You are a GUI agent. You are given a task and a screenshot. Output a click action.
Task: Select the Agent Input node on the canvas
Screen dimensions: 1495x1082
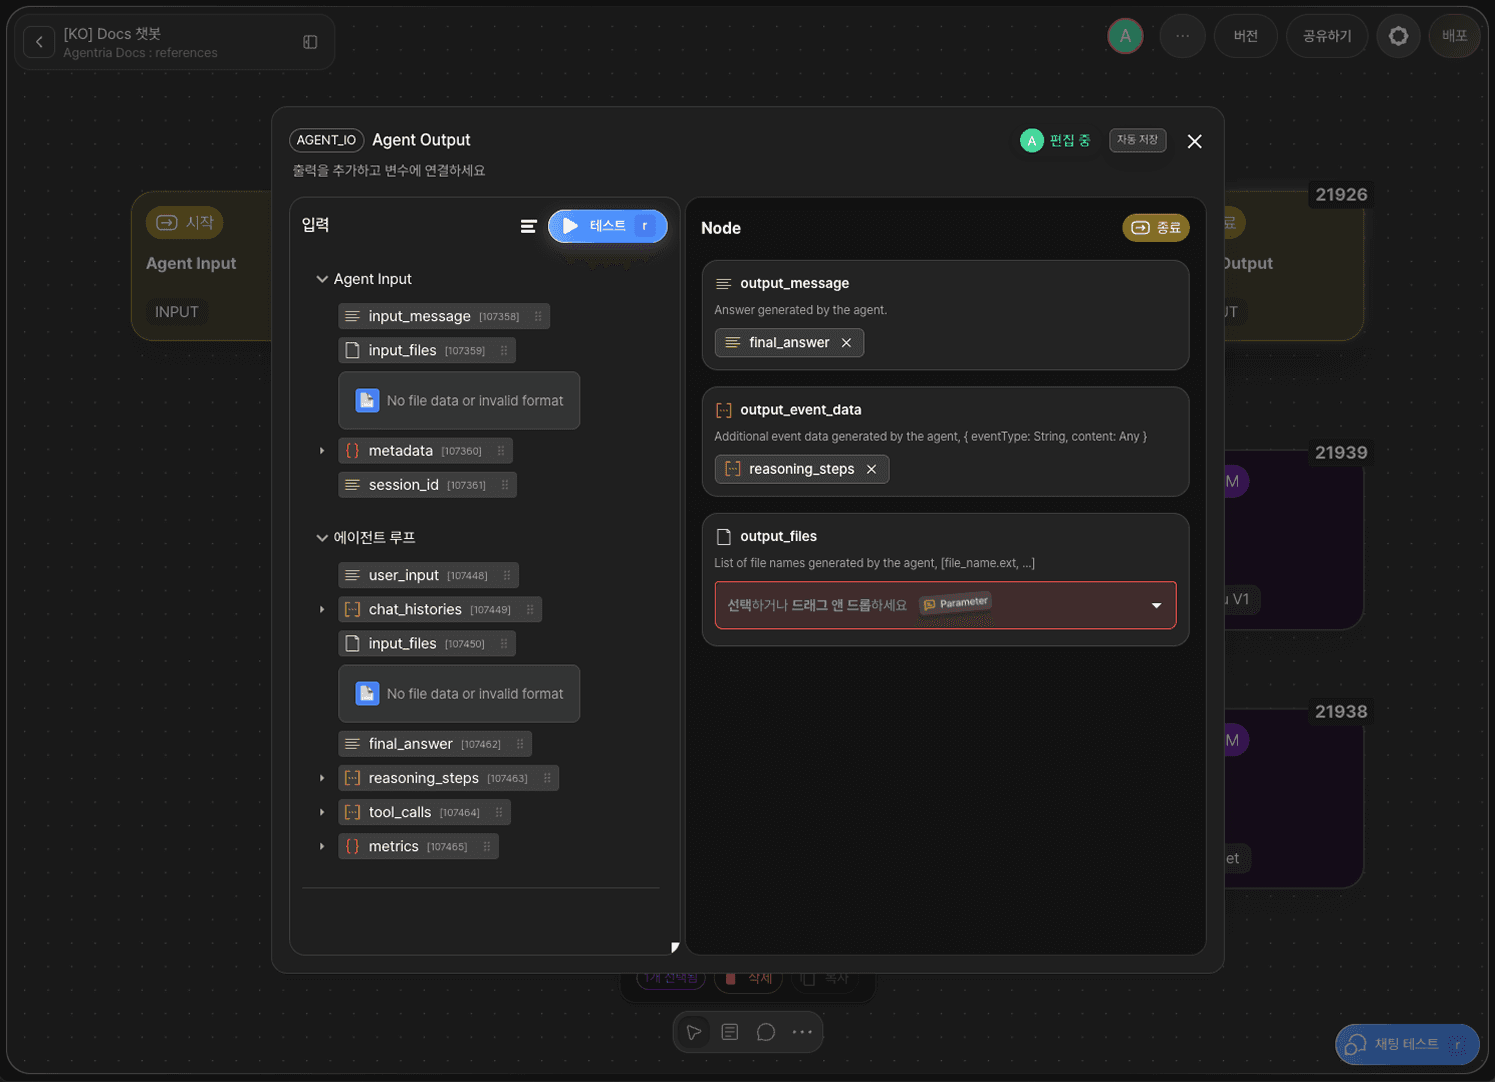click(x=201, y=266)
